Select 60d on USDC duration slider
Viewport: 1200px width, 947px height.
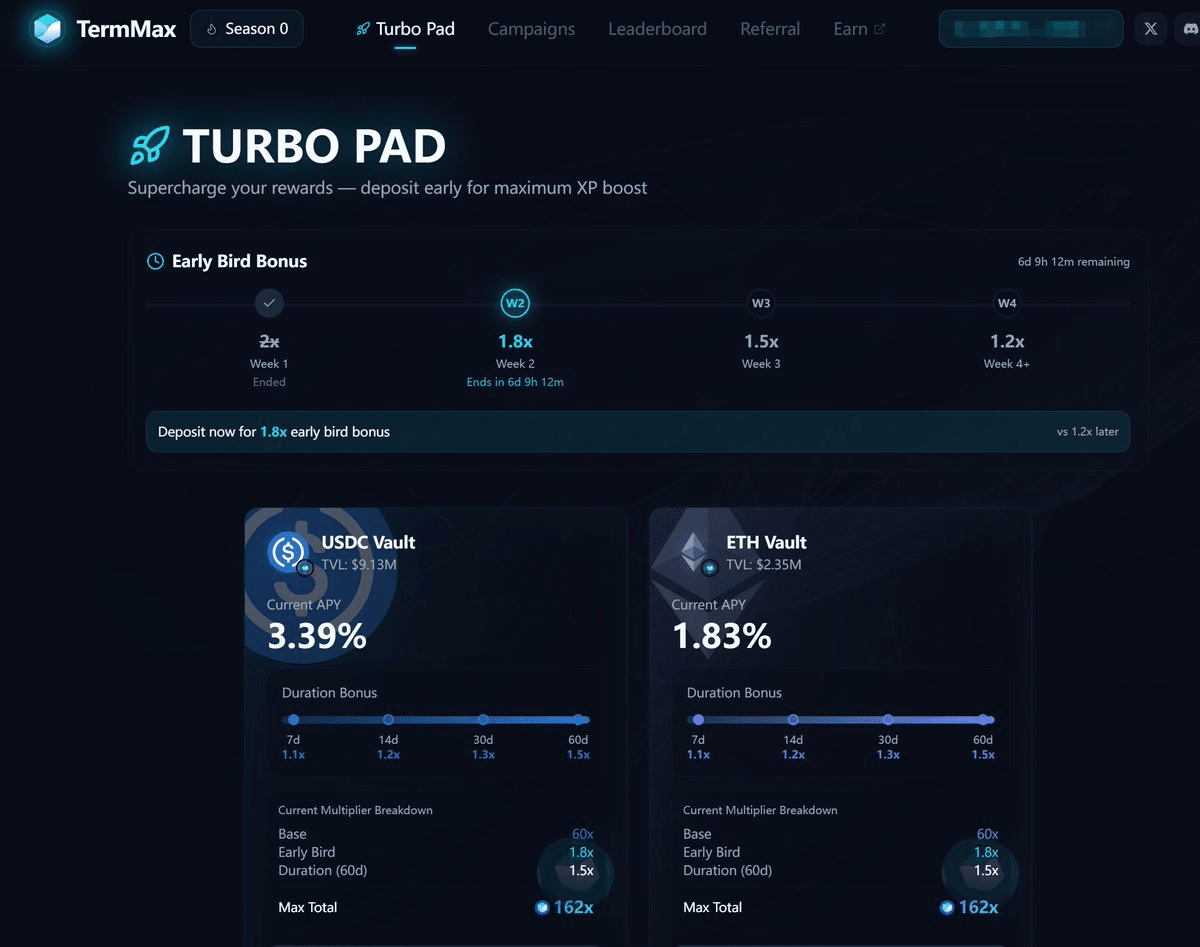click(x=578, y=720)
